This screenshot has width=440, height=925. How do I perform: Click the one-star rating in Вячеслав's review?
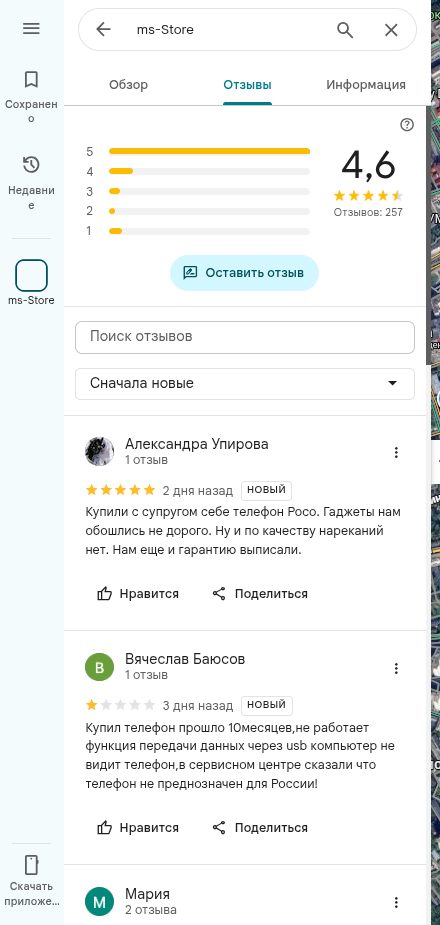(x=121, y=705)
